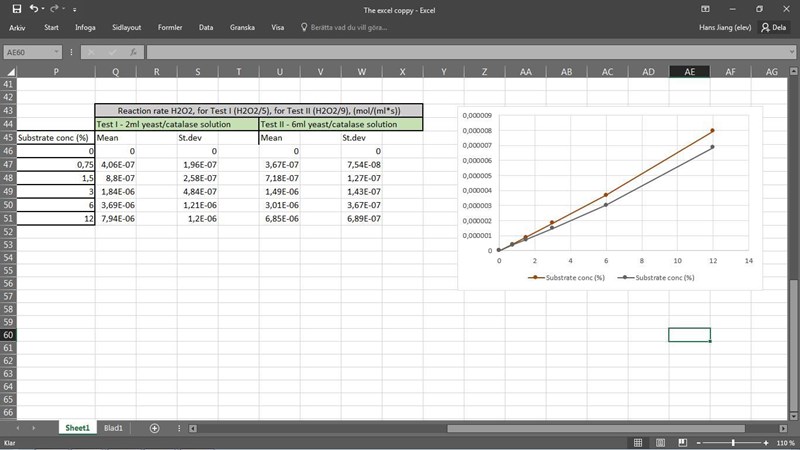Click the zoom slider handle
Viewport: 800px width, 450px height.
[x=733, y=442]
